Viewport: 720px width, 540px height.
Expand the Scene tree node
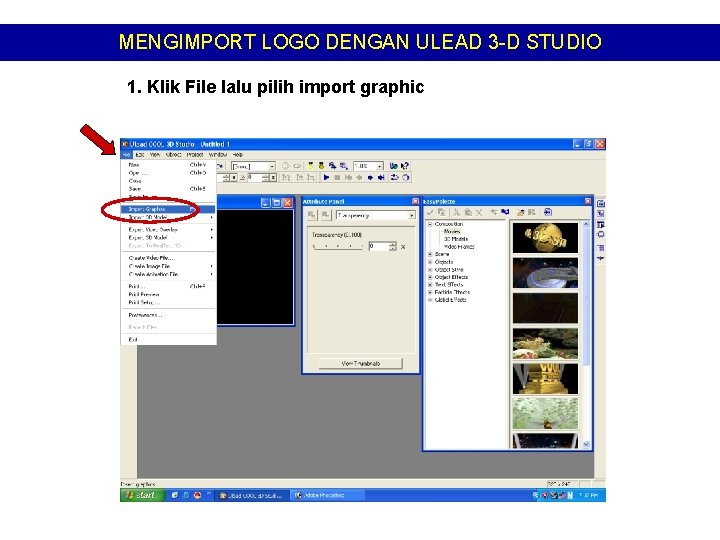click(x=430, y=254)
